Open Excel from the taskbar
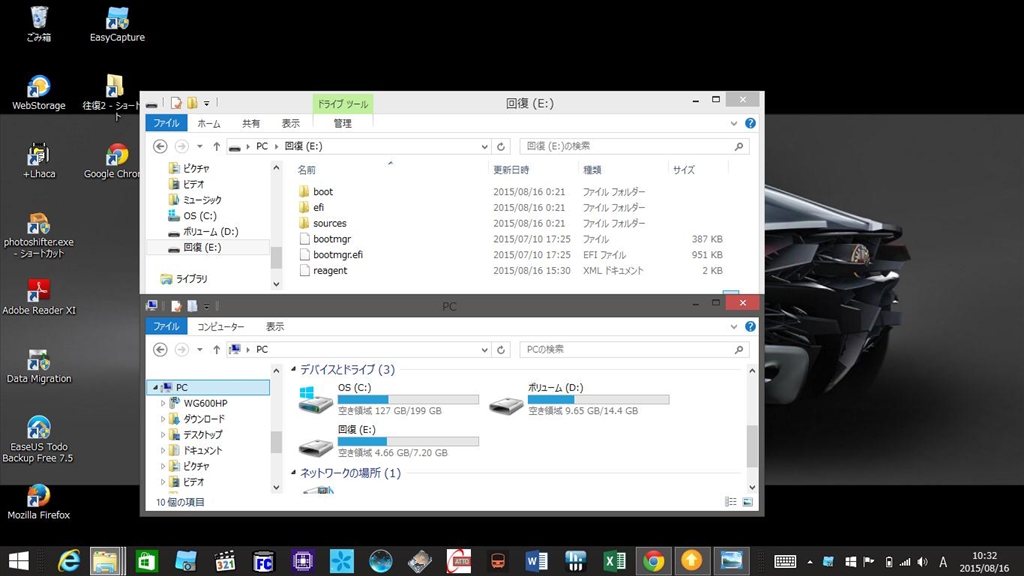The width and height of the screenshot is (1024, 576). 614,561
